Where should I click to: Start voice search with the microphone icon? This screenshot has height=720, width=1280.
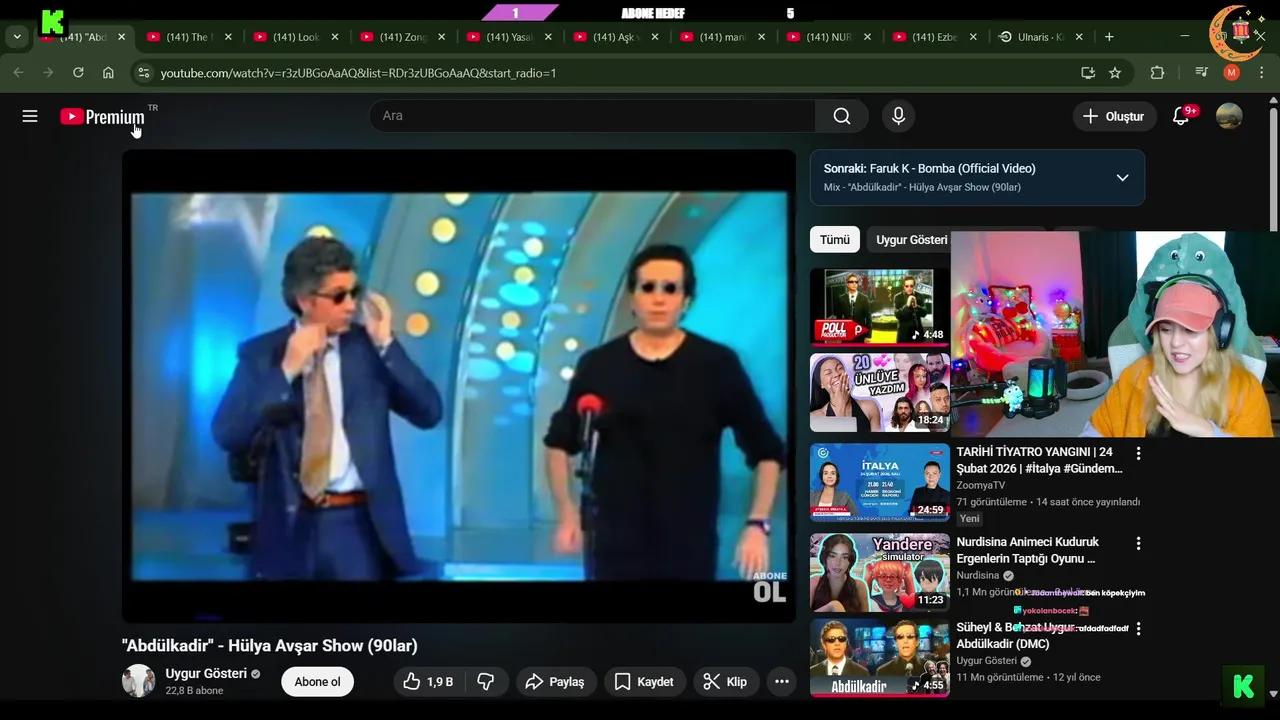coord(898,116)
